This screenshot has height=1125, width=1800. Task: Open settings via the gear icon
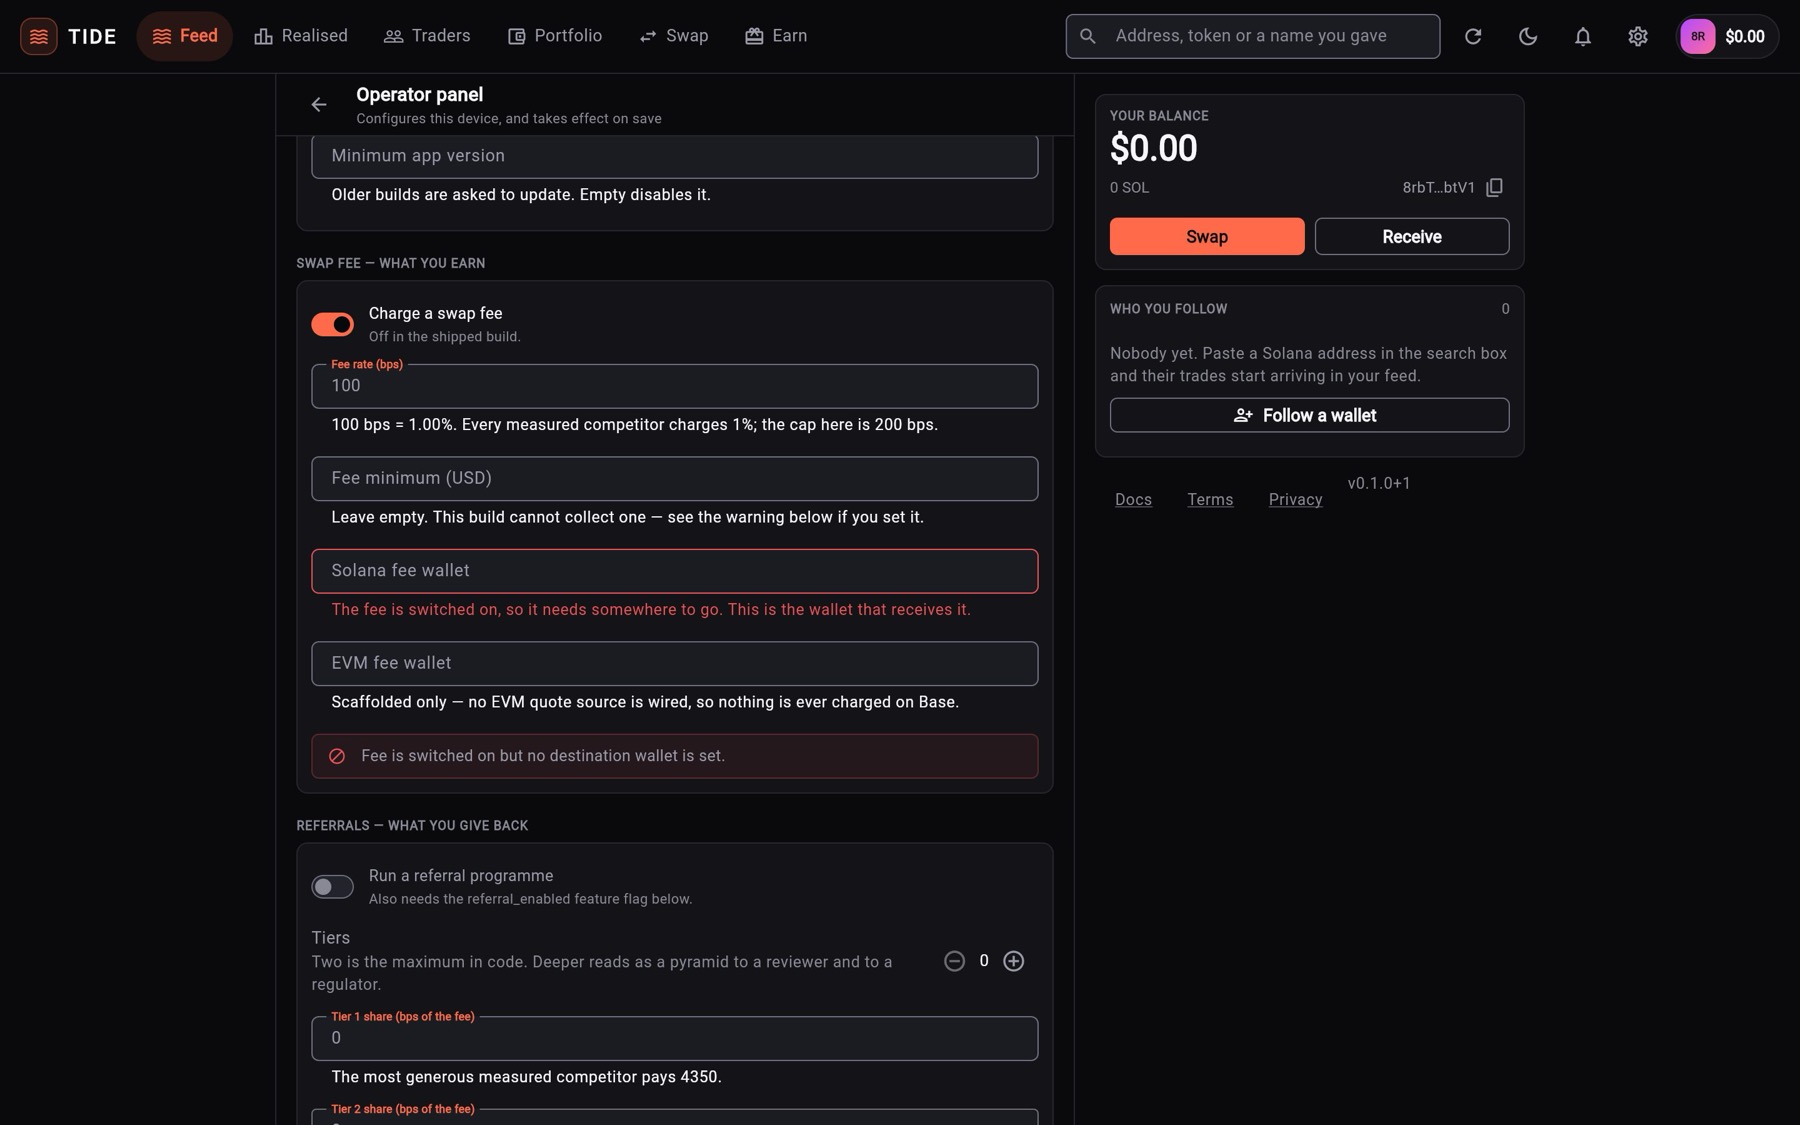[1638, 37]
